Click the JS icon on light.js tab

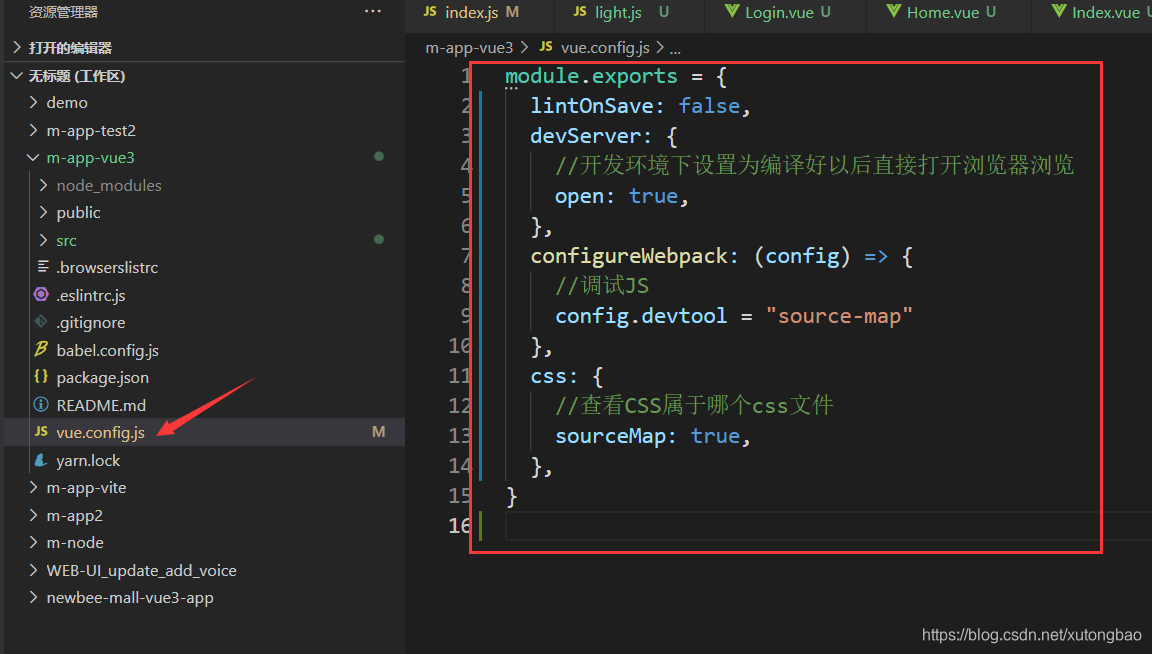pyautogui.click(x=580, y=11)
